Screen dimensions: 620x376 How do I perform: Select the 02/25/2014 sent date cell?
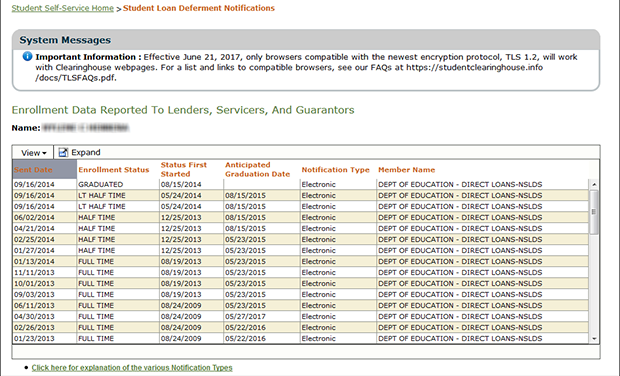(x=45, y=240)
